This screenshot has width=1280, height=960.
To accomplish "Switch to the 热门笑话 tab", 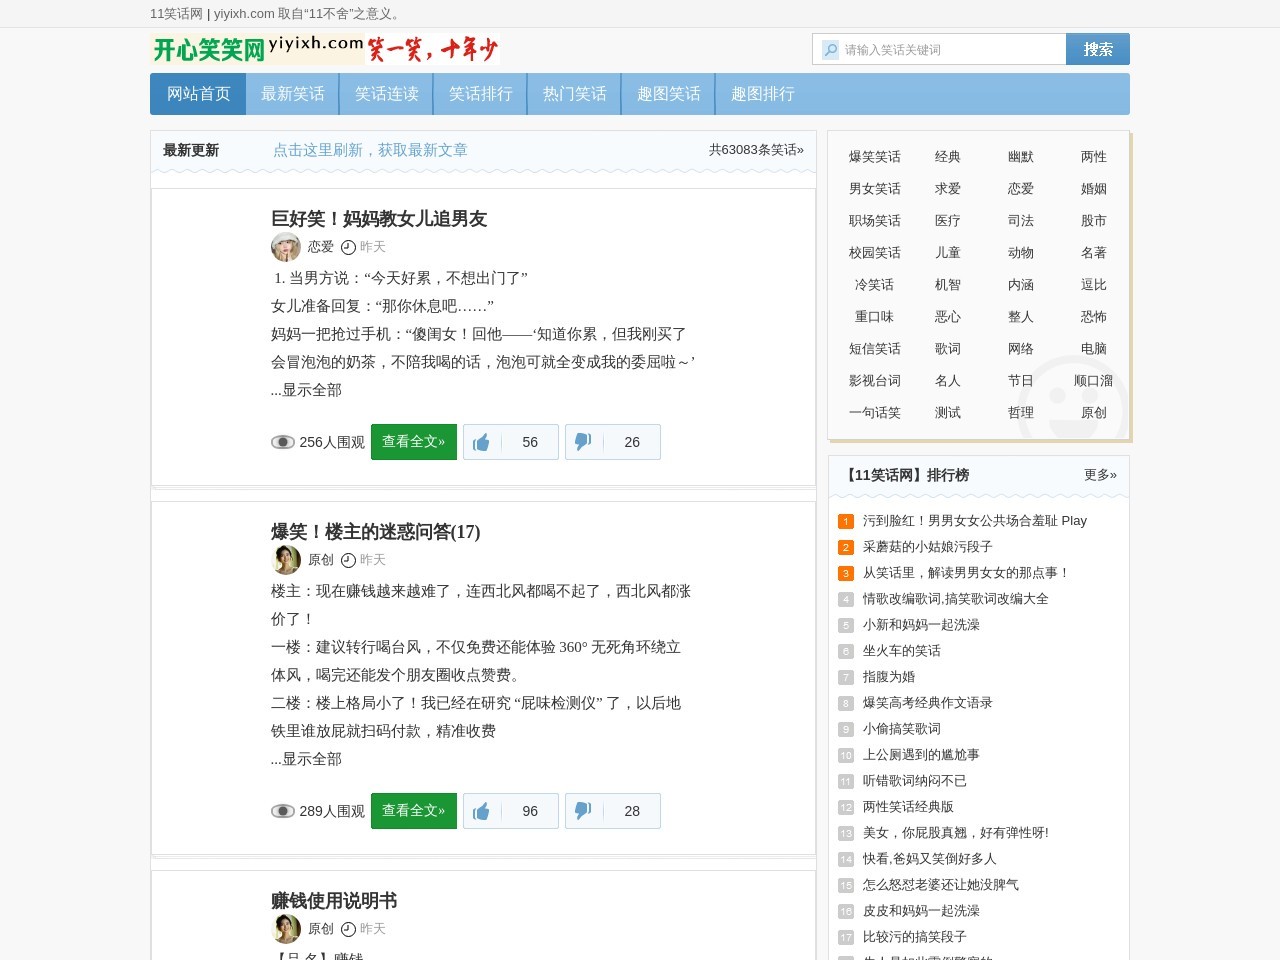I will [574, 94].
